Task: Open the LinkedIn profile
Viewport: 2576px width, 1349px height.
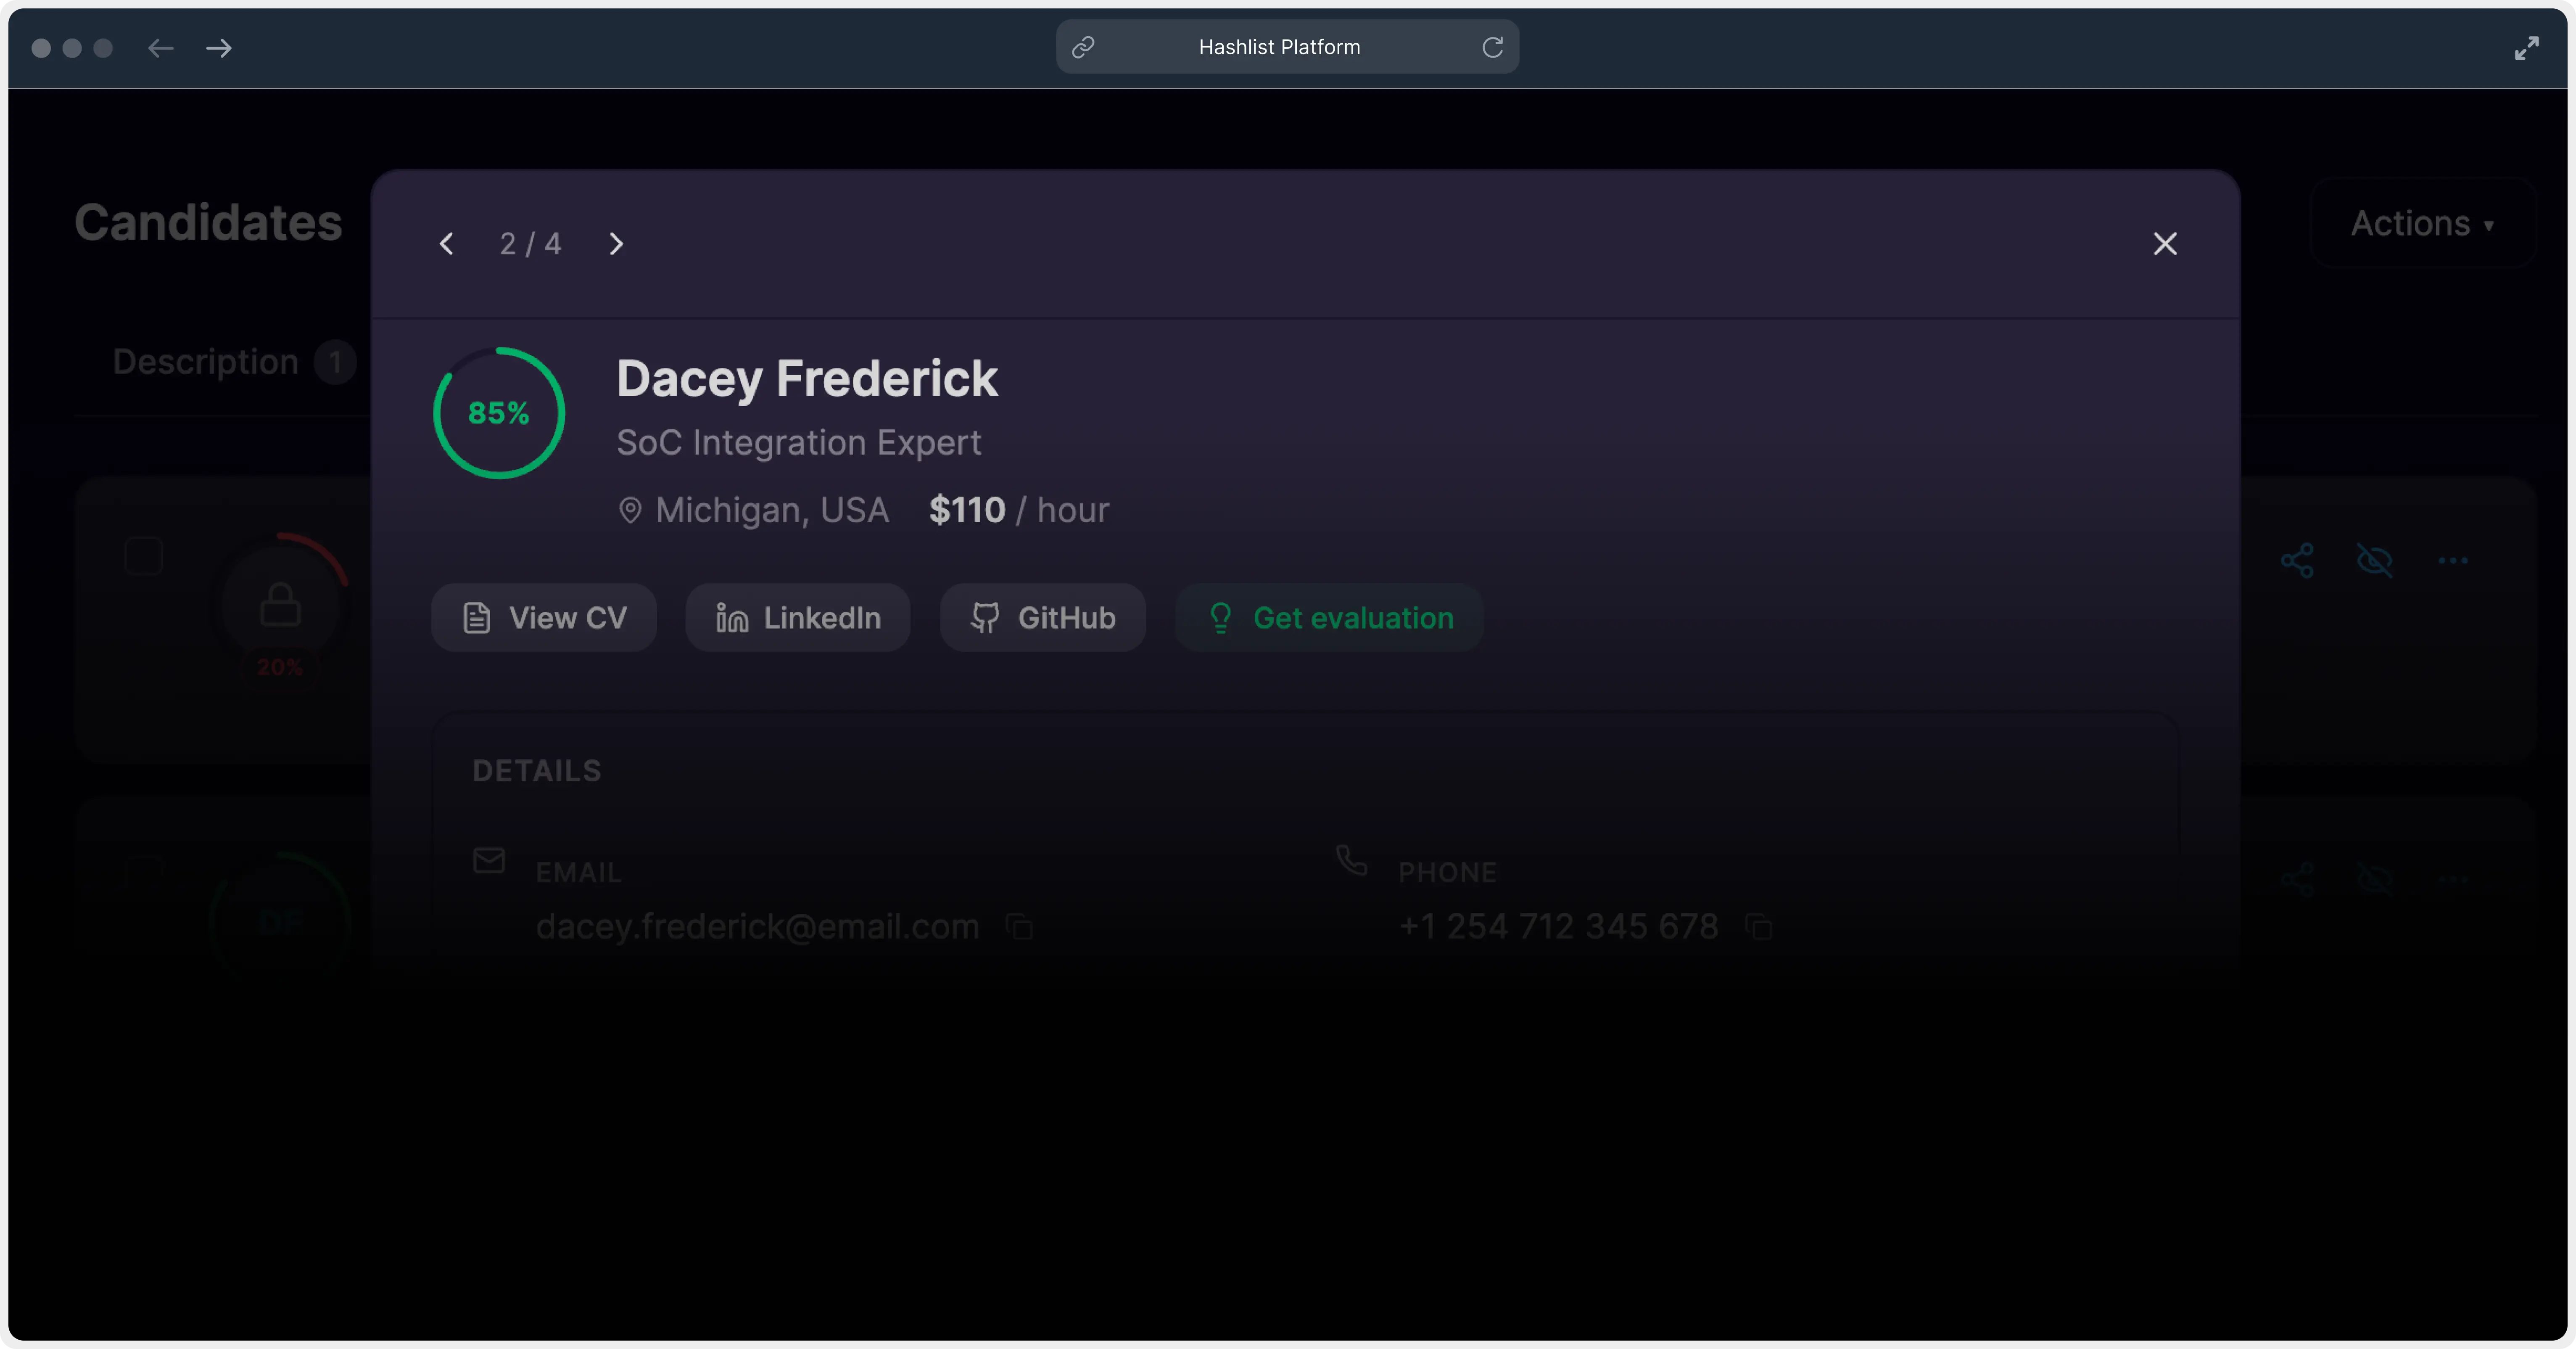Action: click(x=798, y=618)
